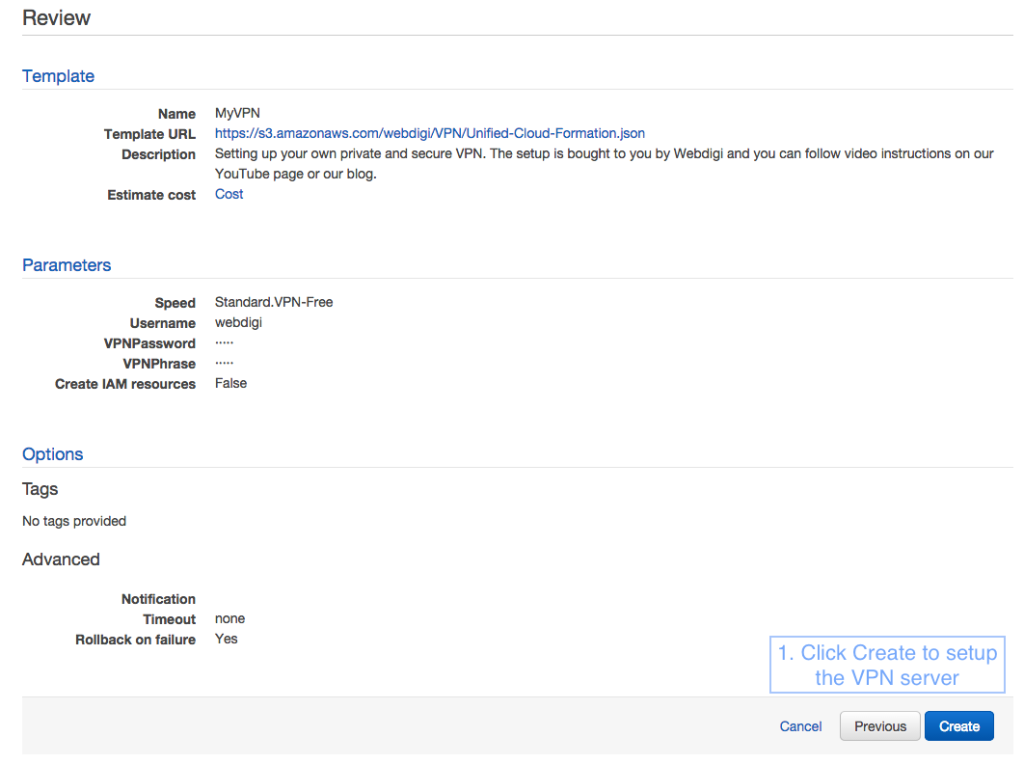1024x764 pixels.
Task: Click the Rollback on failure Yes value
Action: 225,639
